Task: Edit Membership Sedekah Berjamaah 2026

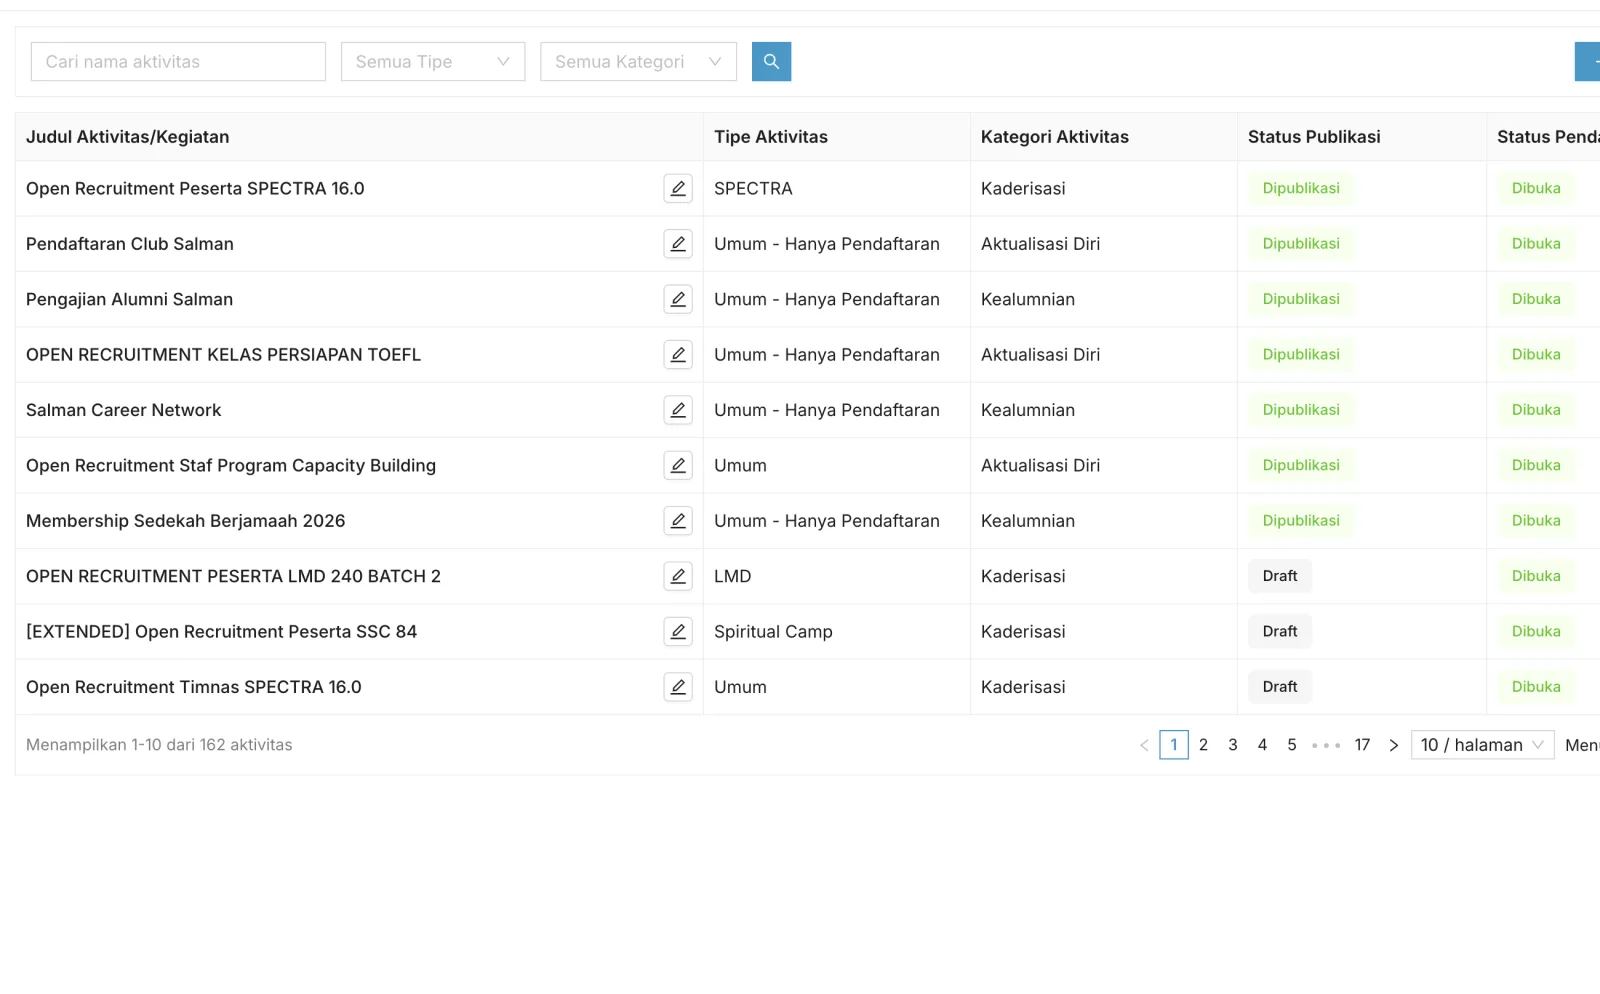Action: 678,521
